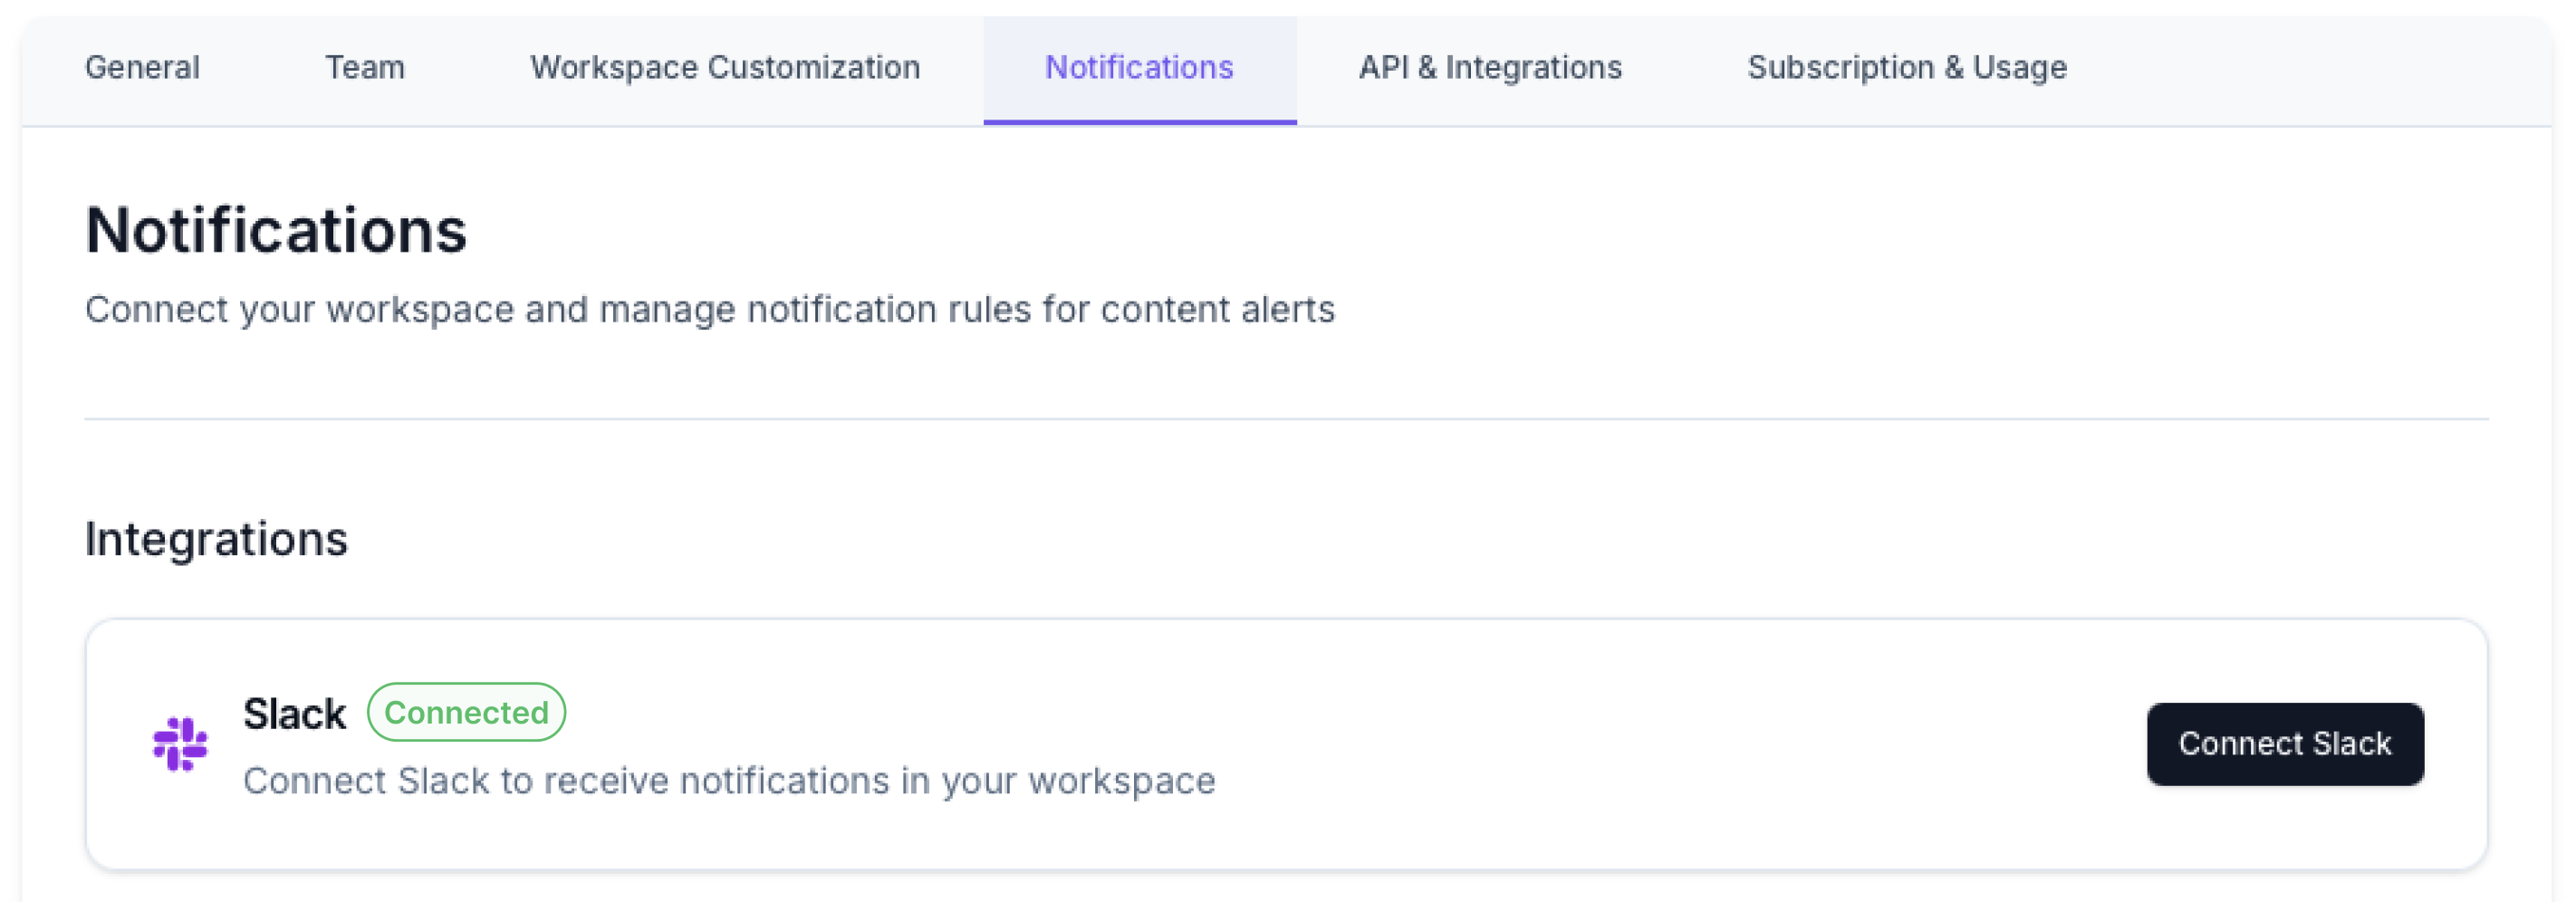
Task: Select the Notifications tab
Action: (x=1138, y=68)
